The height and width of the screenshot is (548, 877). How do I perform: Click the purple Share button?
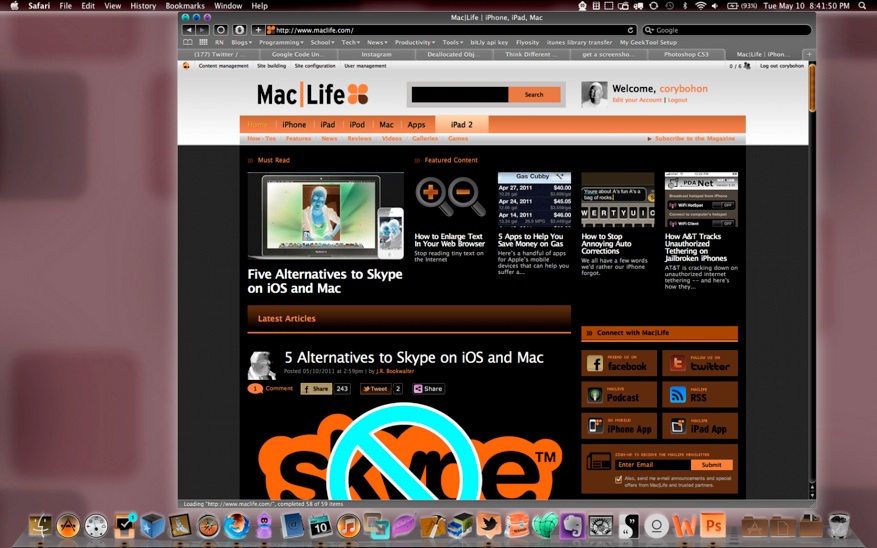[428, 389]
